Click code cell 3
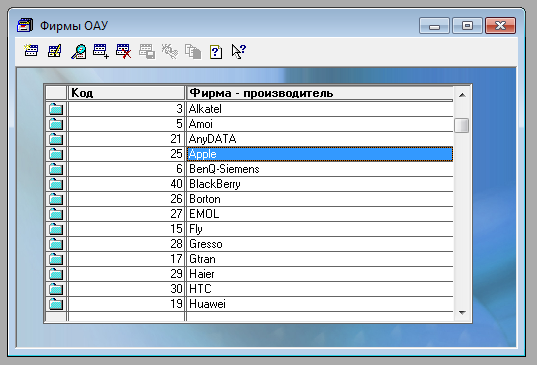The image size is (537, 365). (126, 109)
